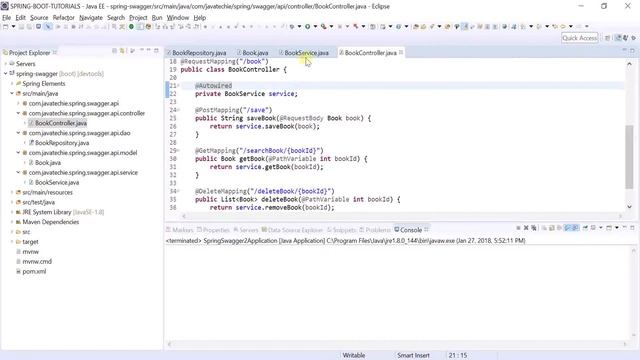Open the External Tools dropdown arrow
The image size is (640, 360).
click(x=331, y=27)
